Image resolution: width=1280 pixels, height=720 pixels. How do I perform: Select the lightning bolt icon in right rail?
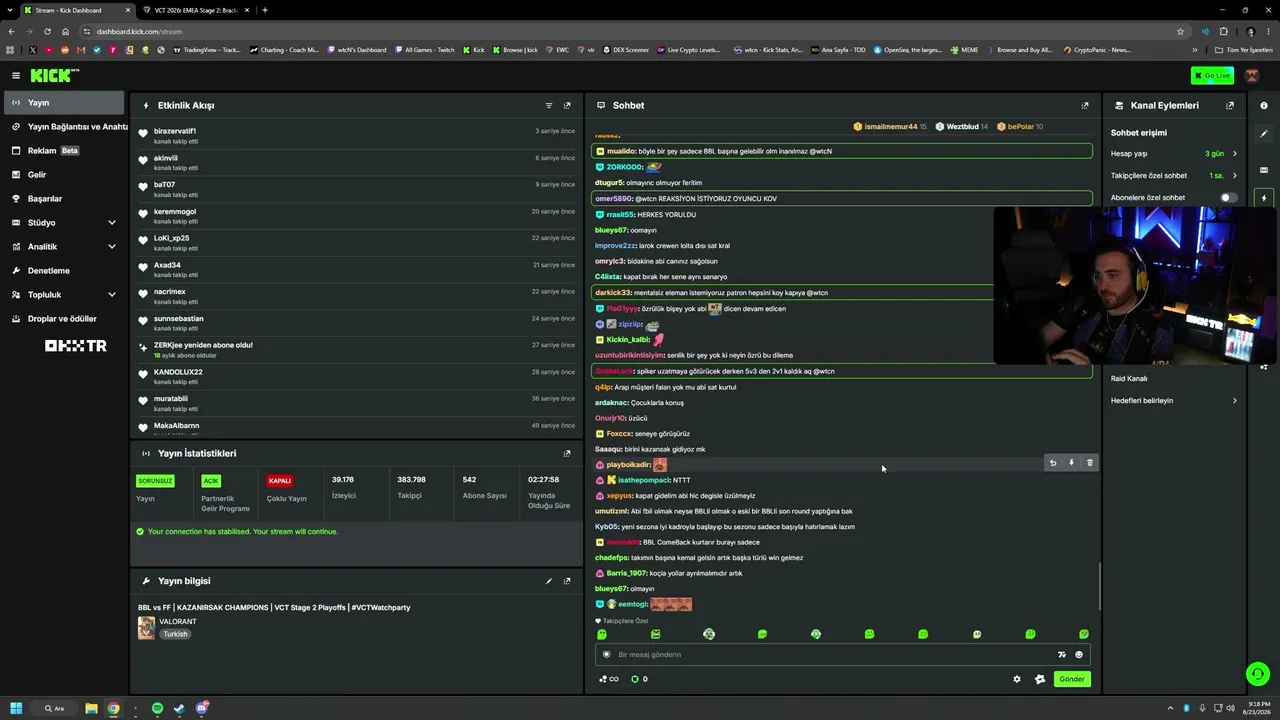1264,198
